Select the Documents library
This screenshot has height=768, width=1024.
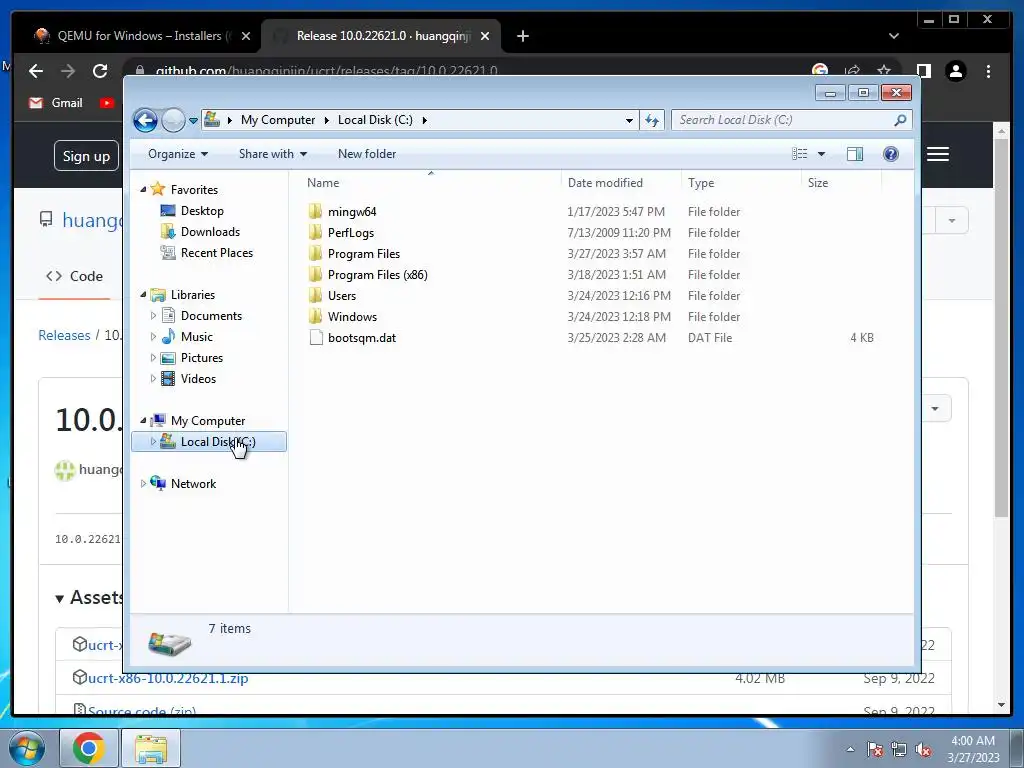point(211,315)
